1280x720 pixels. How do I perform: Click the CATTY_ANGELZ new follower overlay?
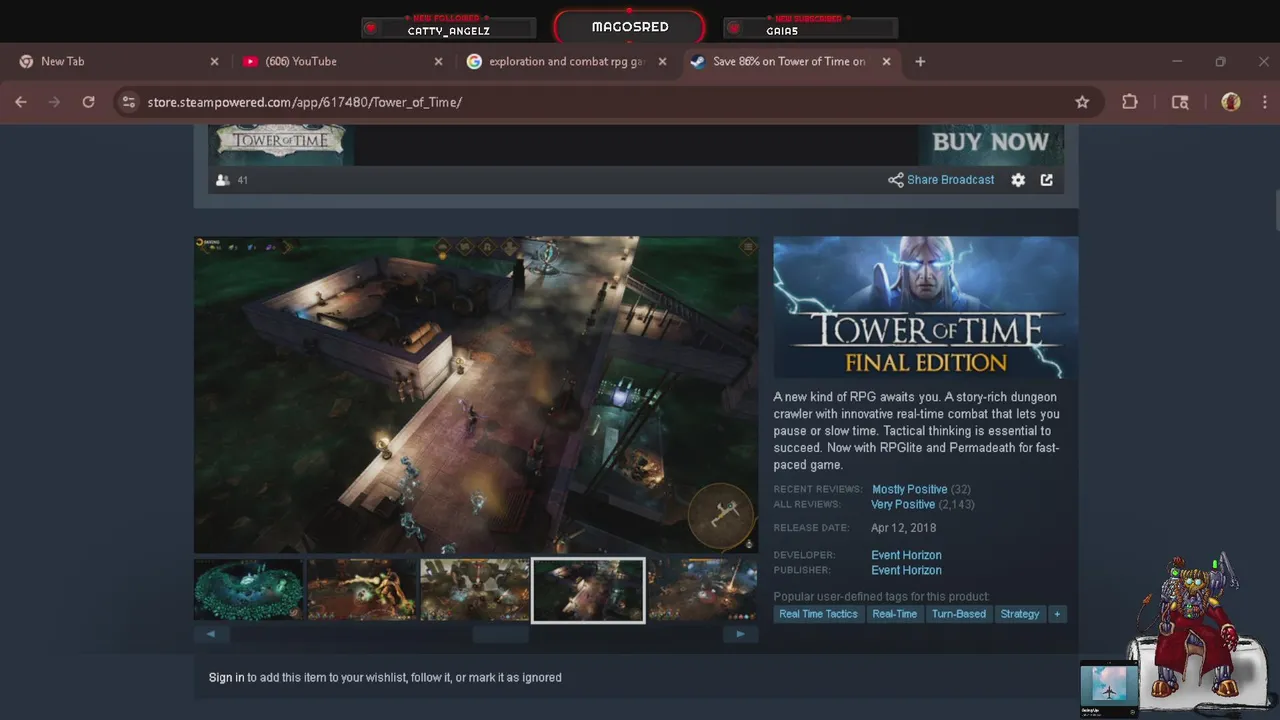(x=447, y=27)
